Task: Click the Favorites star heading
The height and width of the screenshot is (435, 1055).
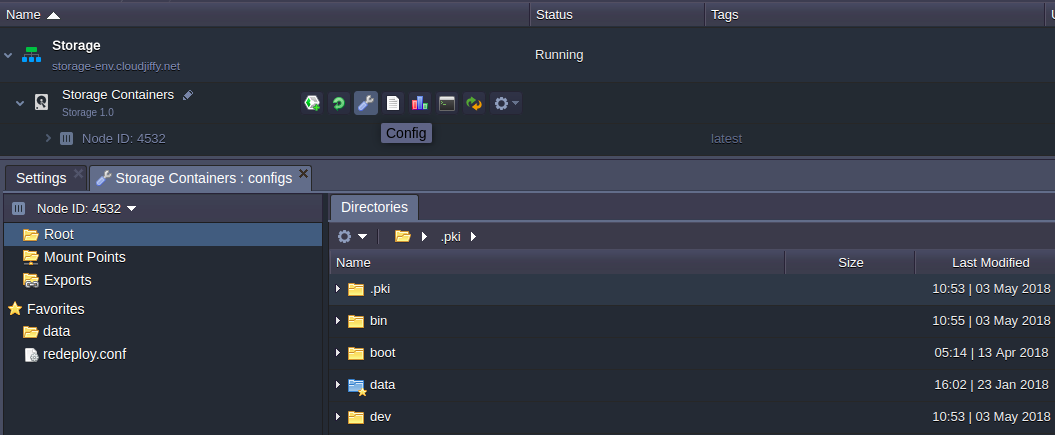Action: (x=46, y=309)
